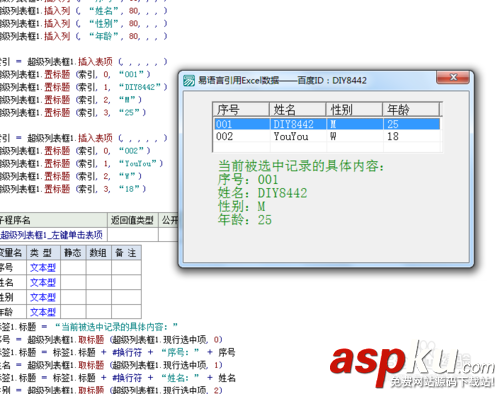Viewport: 500px width, 394px height.
Task: Click the green 姓名: DIY8442 label line
Action: 263,193
